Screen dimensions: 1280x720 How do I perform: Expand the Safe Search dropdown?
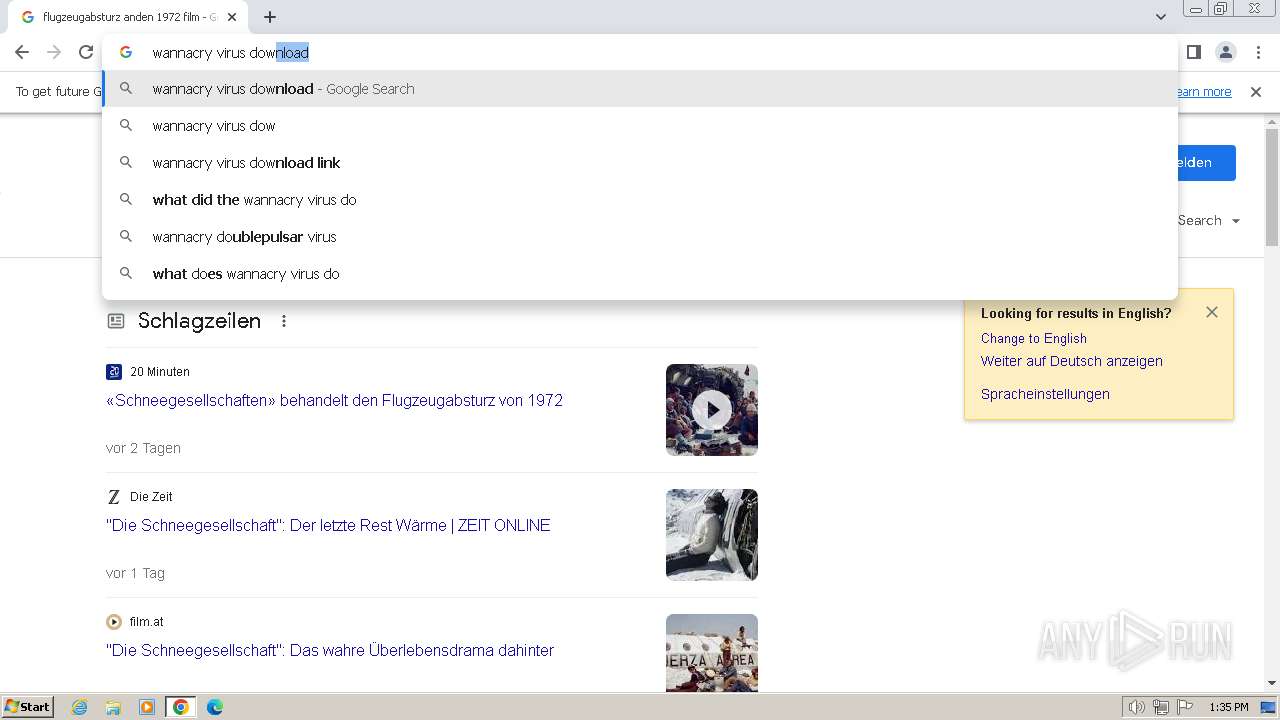coord(1208,220)
